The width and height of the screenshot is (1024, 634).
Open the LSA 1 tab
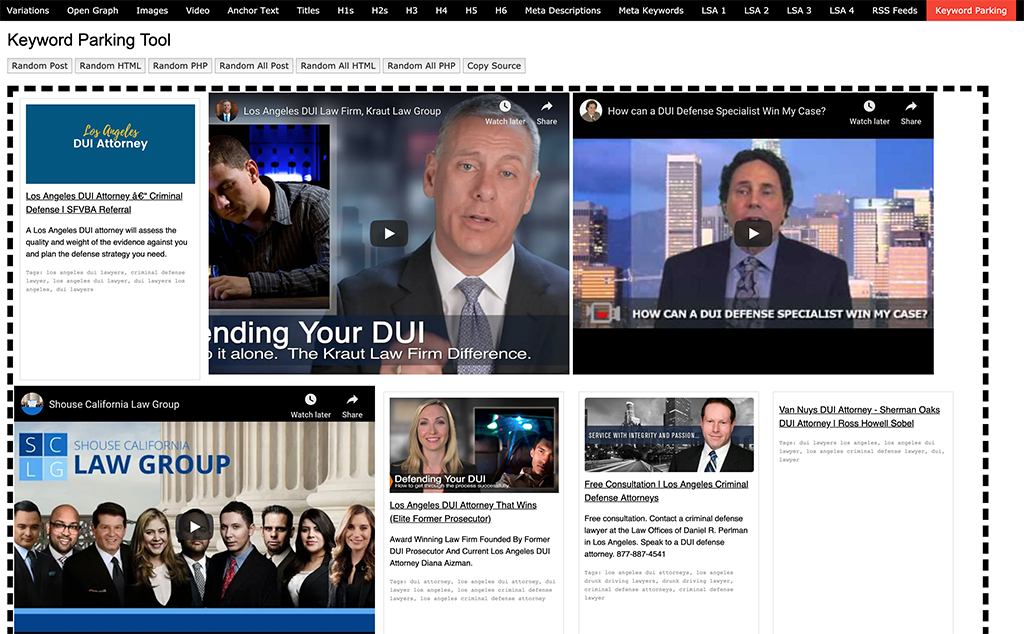point(714,10)
